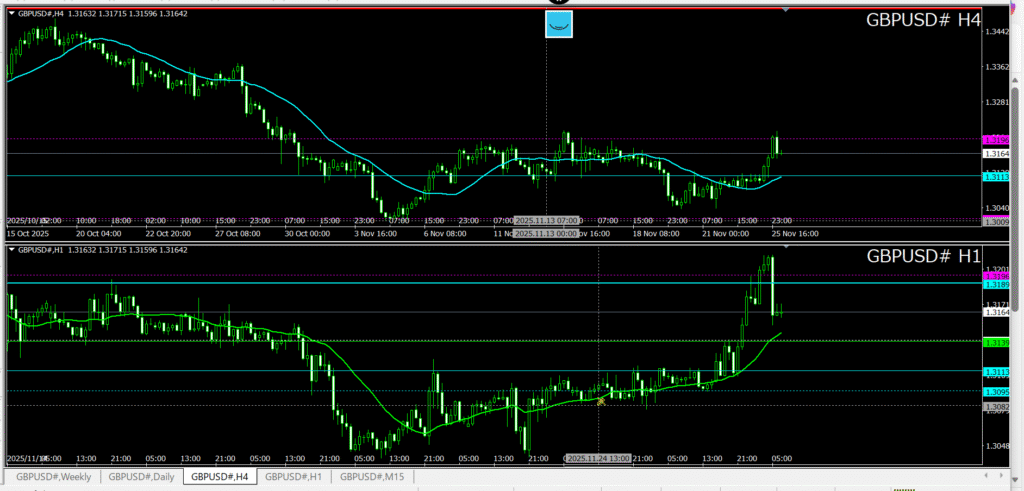Select the GBPUSD#,H4 tab
This screenshot has width=1024, height=491.
pyautogui.click(x=220, y=477)
